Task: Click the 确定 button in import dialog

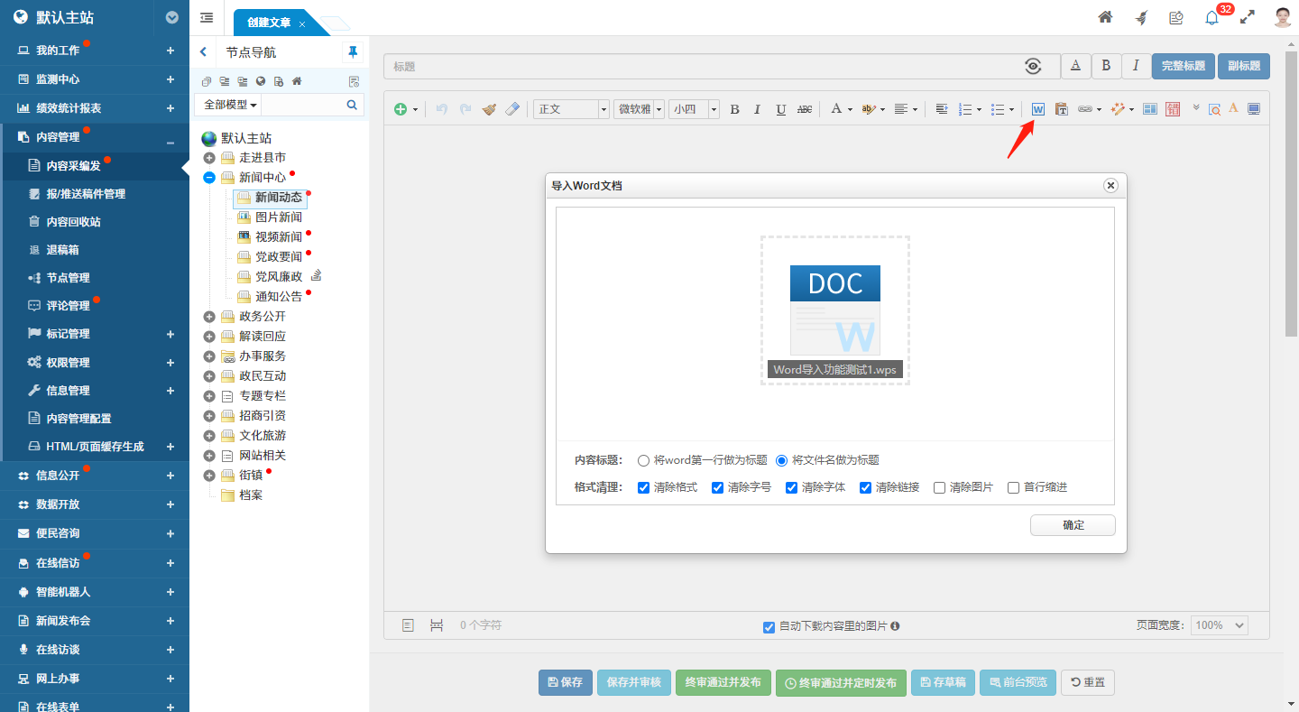Action: click(x=1072, y=525)
